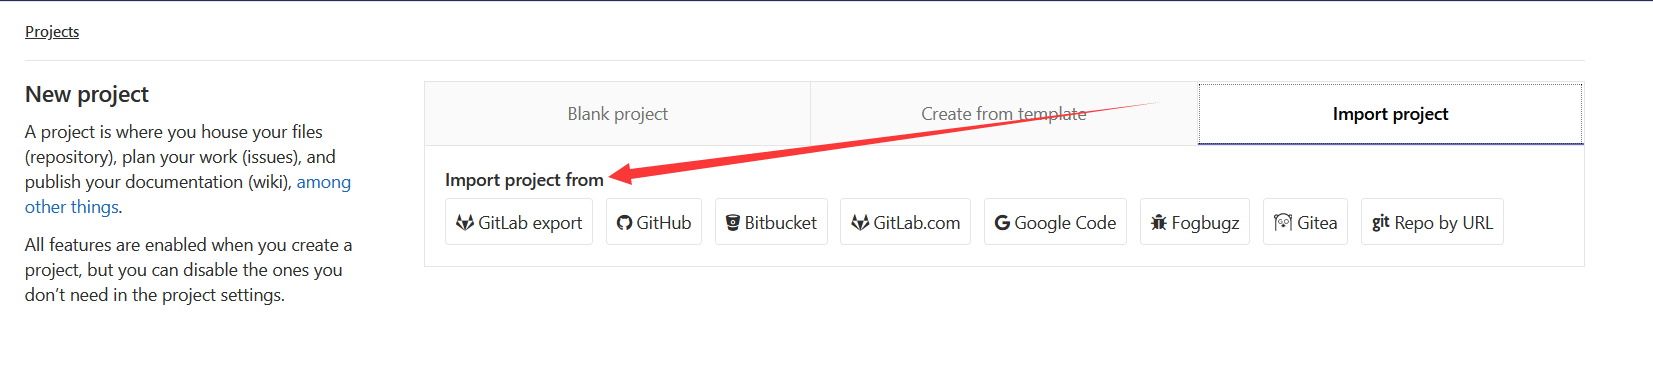Choose the GitHub import button text
The width and height of the screenshot is (1653, 387).
664,223
